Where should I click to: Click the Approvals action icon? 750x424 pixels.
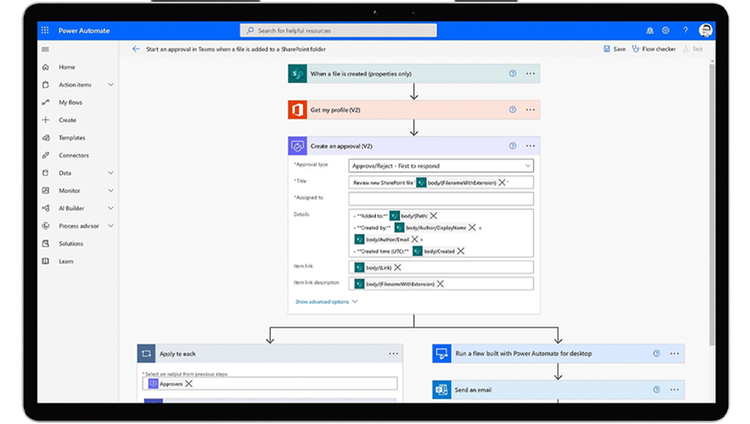coord(297,146)
